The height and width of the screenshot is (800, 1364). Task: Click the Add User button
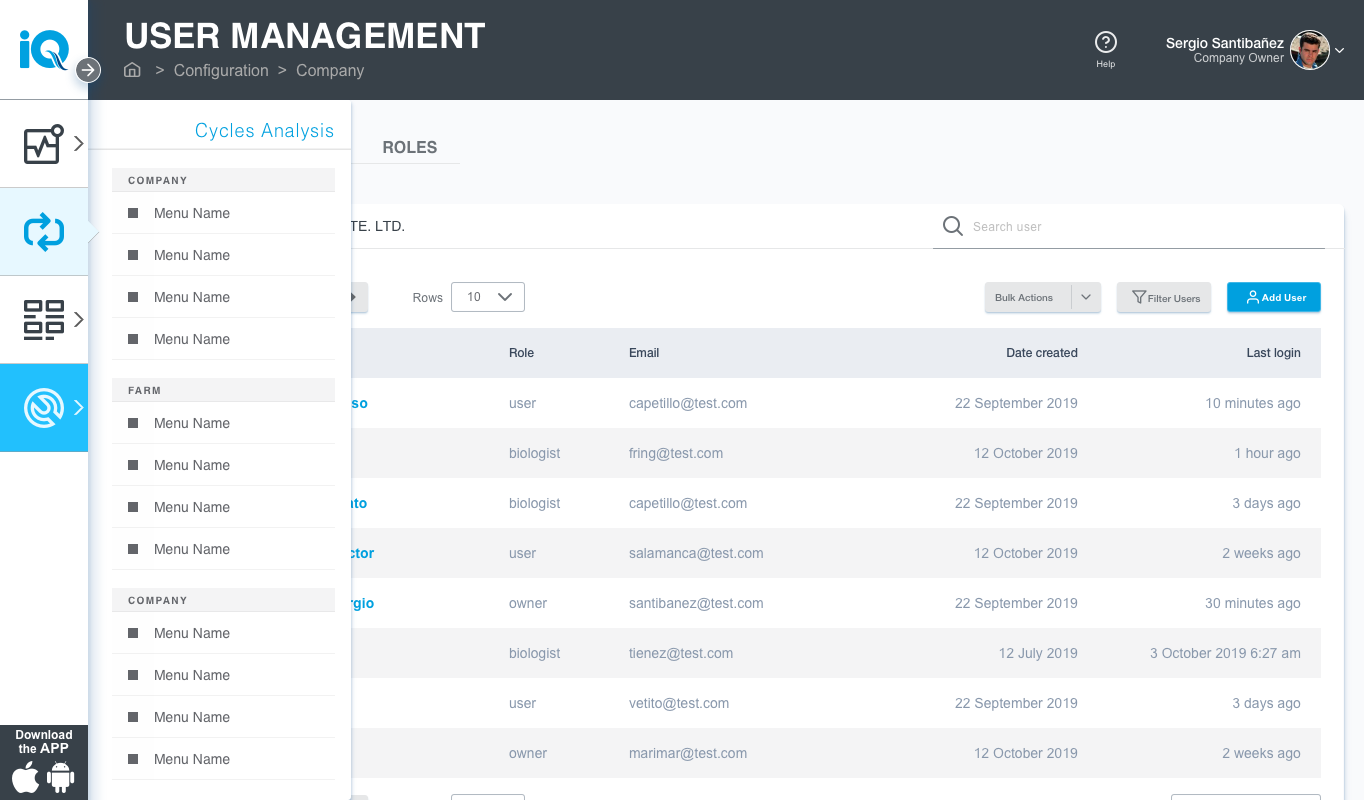(x=1273, y=297)
